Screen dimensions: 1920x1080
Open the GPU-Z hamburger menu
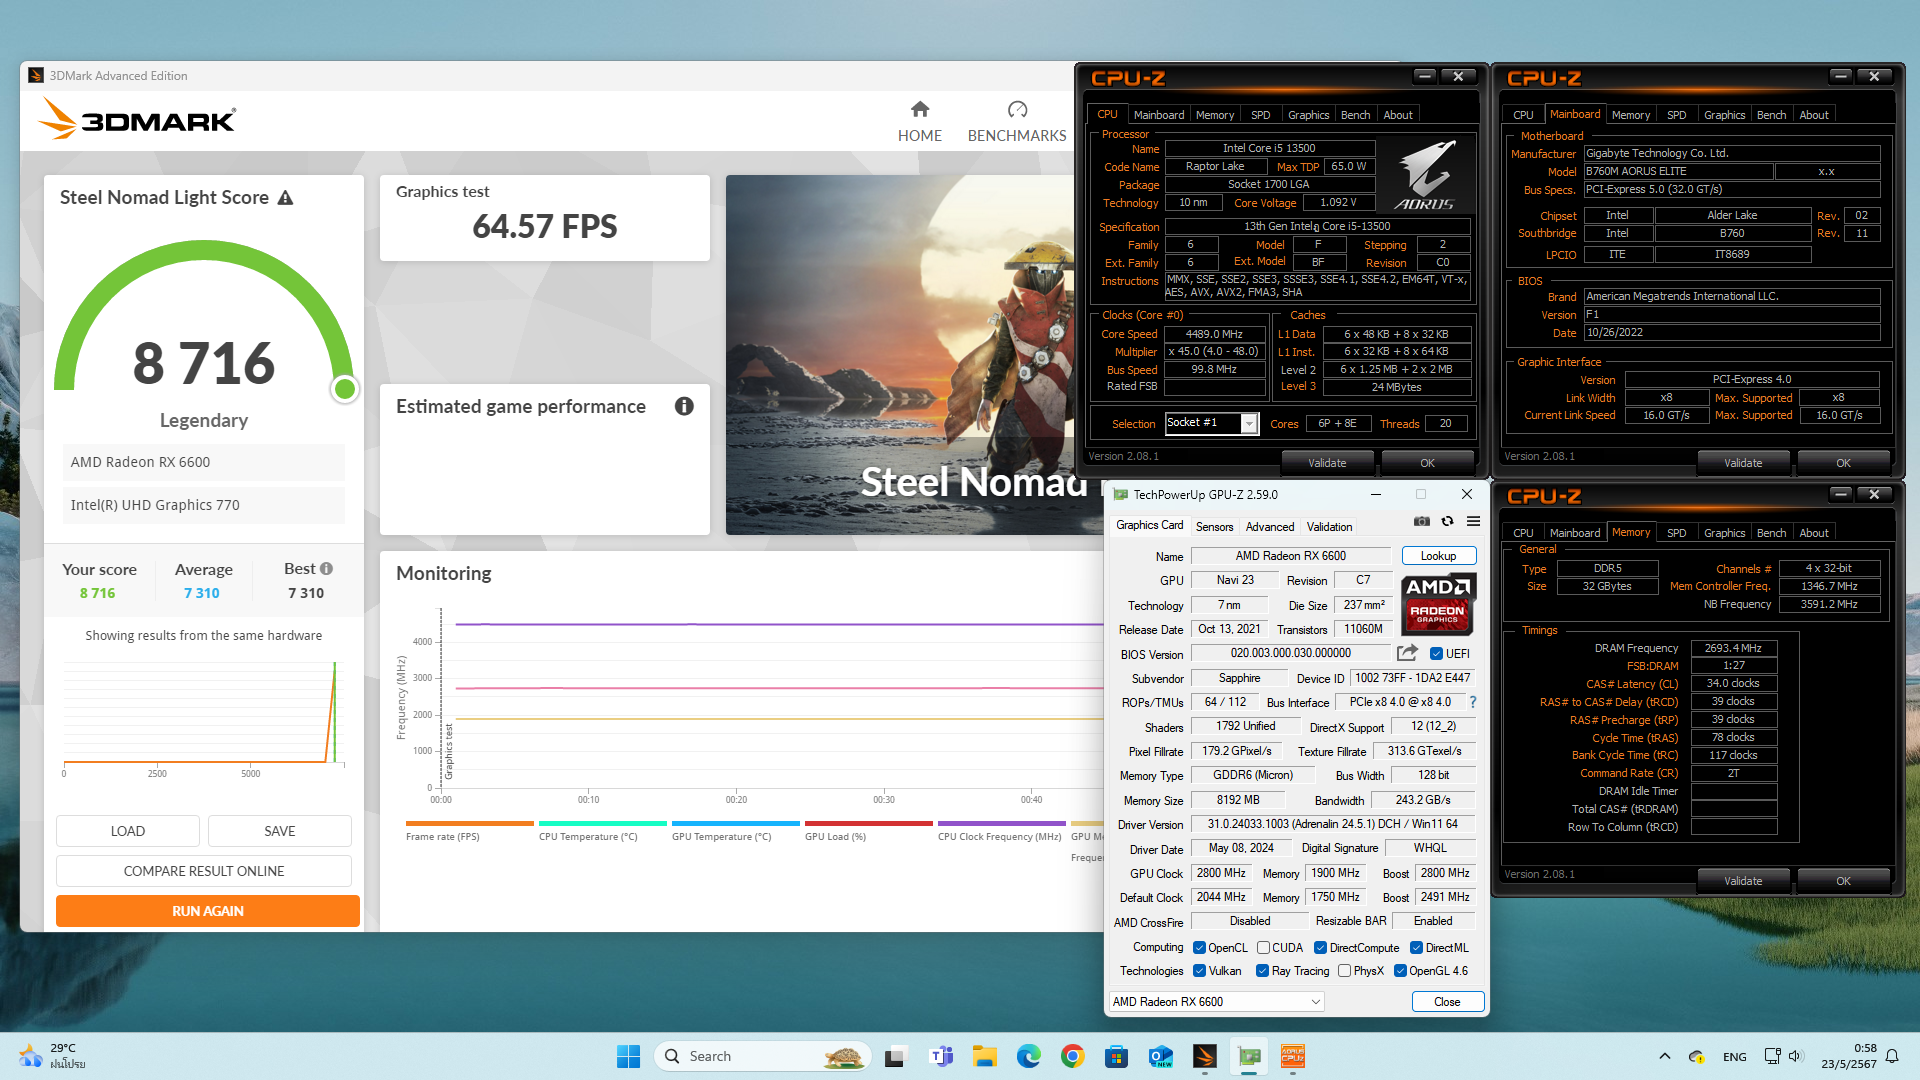[x=1473, y=521]
